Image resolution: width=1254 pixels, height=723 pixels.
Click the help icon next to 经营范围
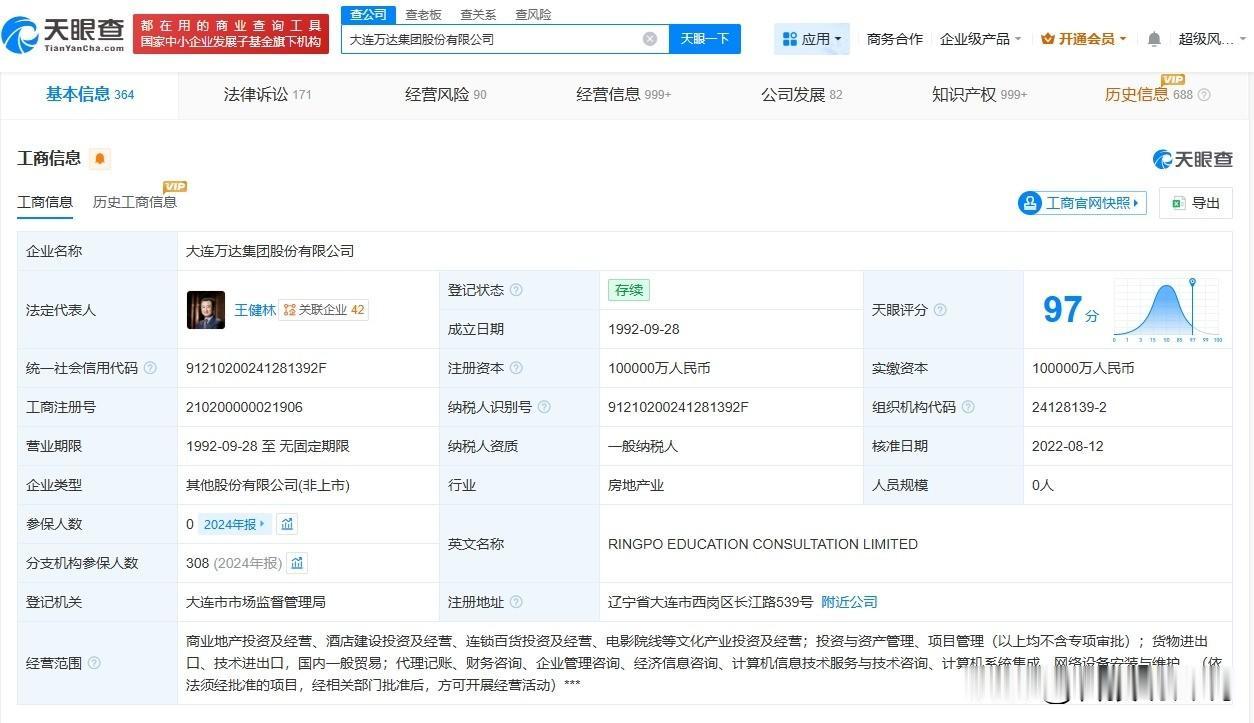[x=94, y=663]
